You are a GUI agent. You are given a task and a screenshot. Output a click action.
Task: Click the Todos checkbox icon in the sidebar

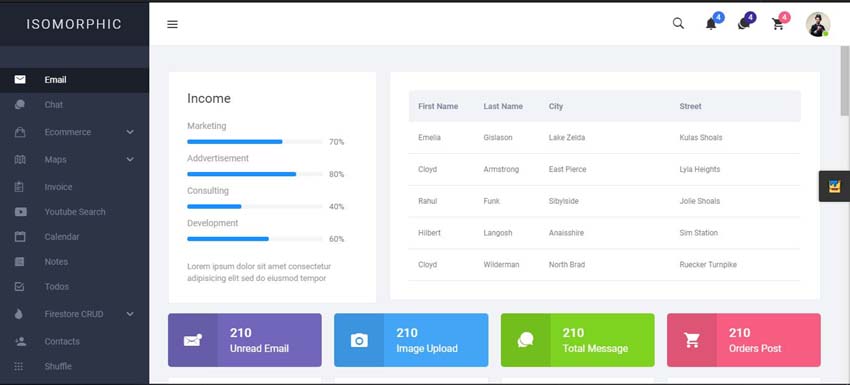coord(20,286)
